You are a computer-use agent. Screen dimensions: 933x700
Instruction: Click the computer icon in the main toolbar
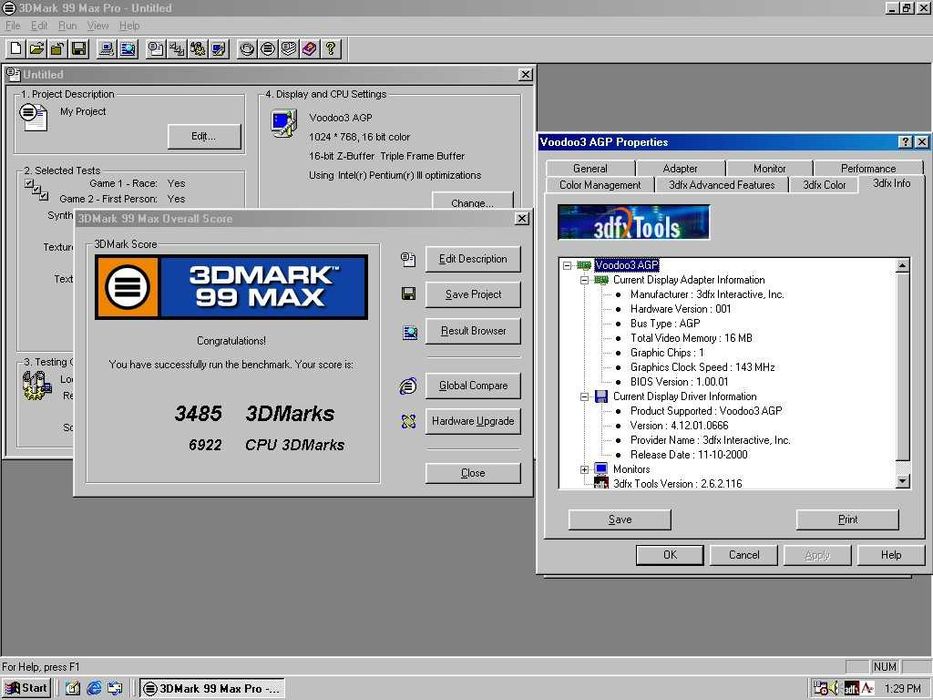pos(107,49)
